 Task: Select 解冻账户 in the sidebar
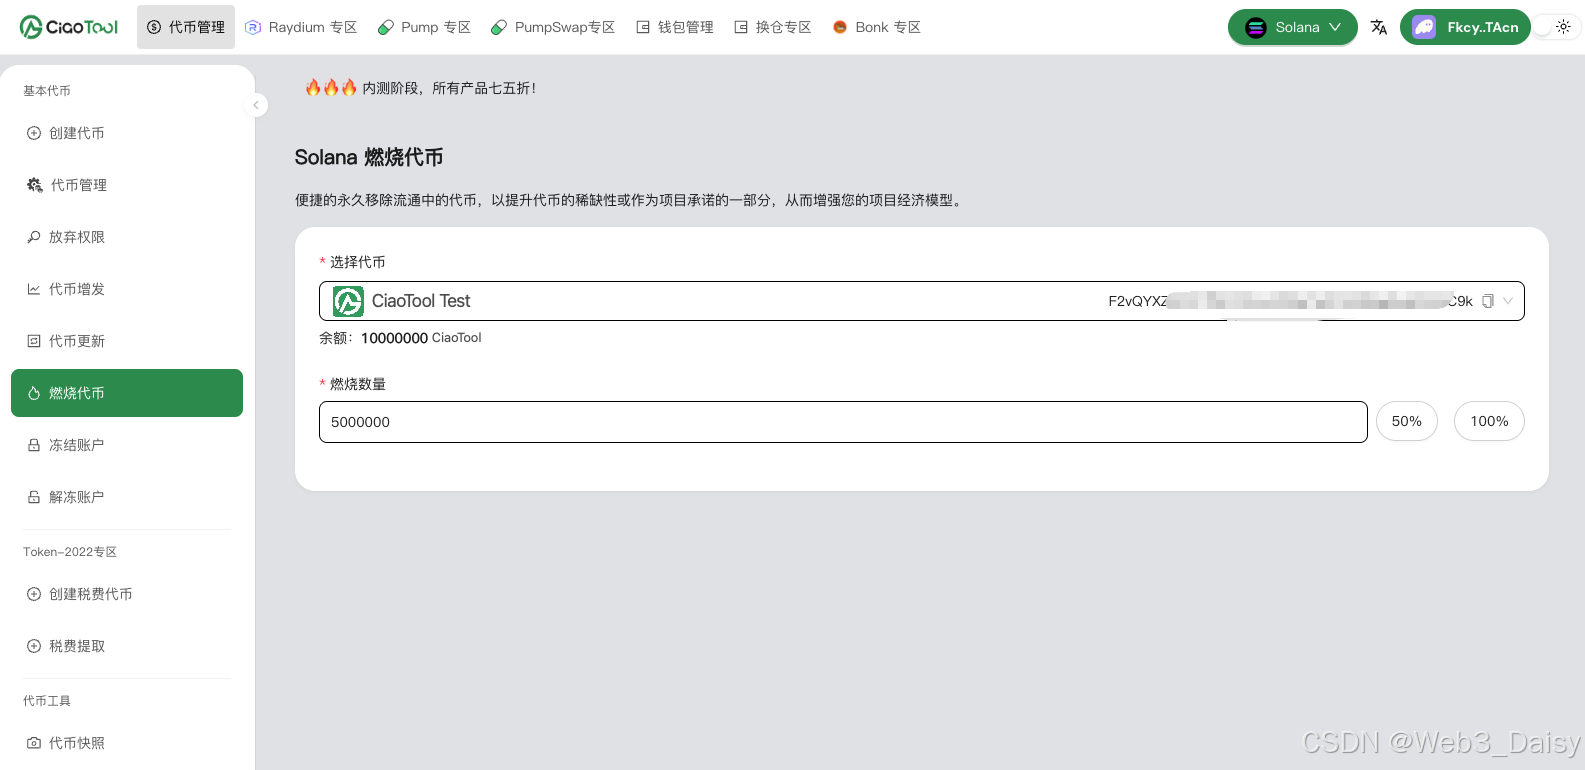point(127,497)
